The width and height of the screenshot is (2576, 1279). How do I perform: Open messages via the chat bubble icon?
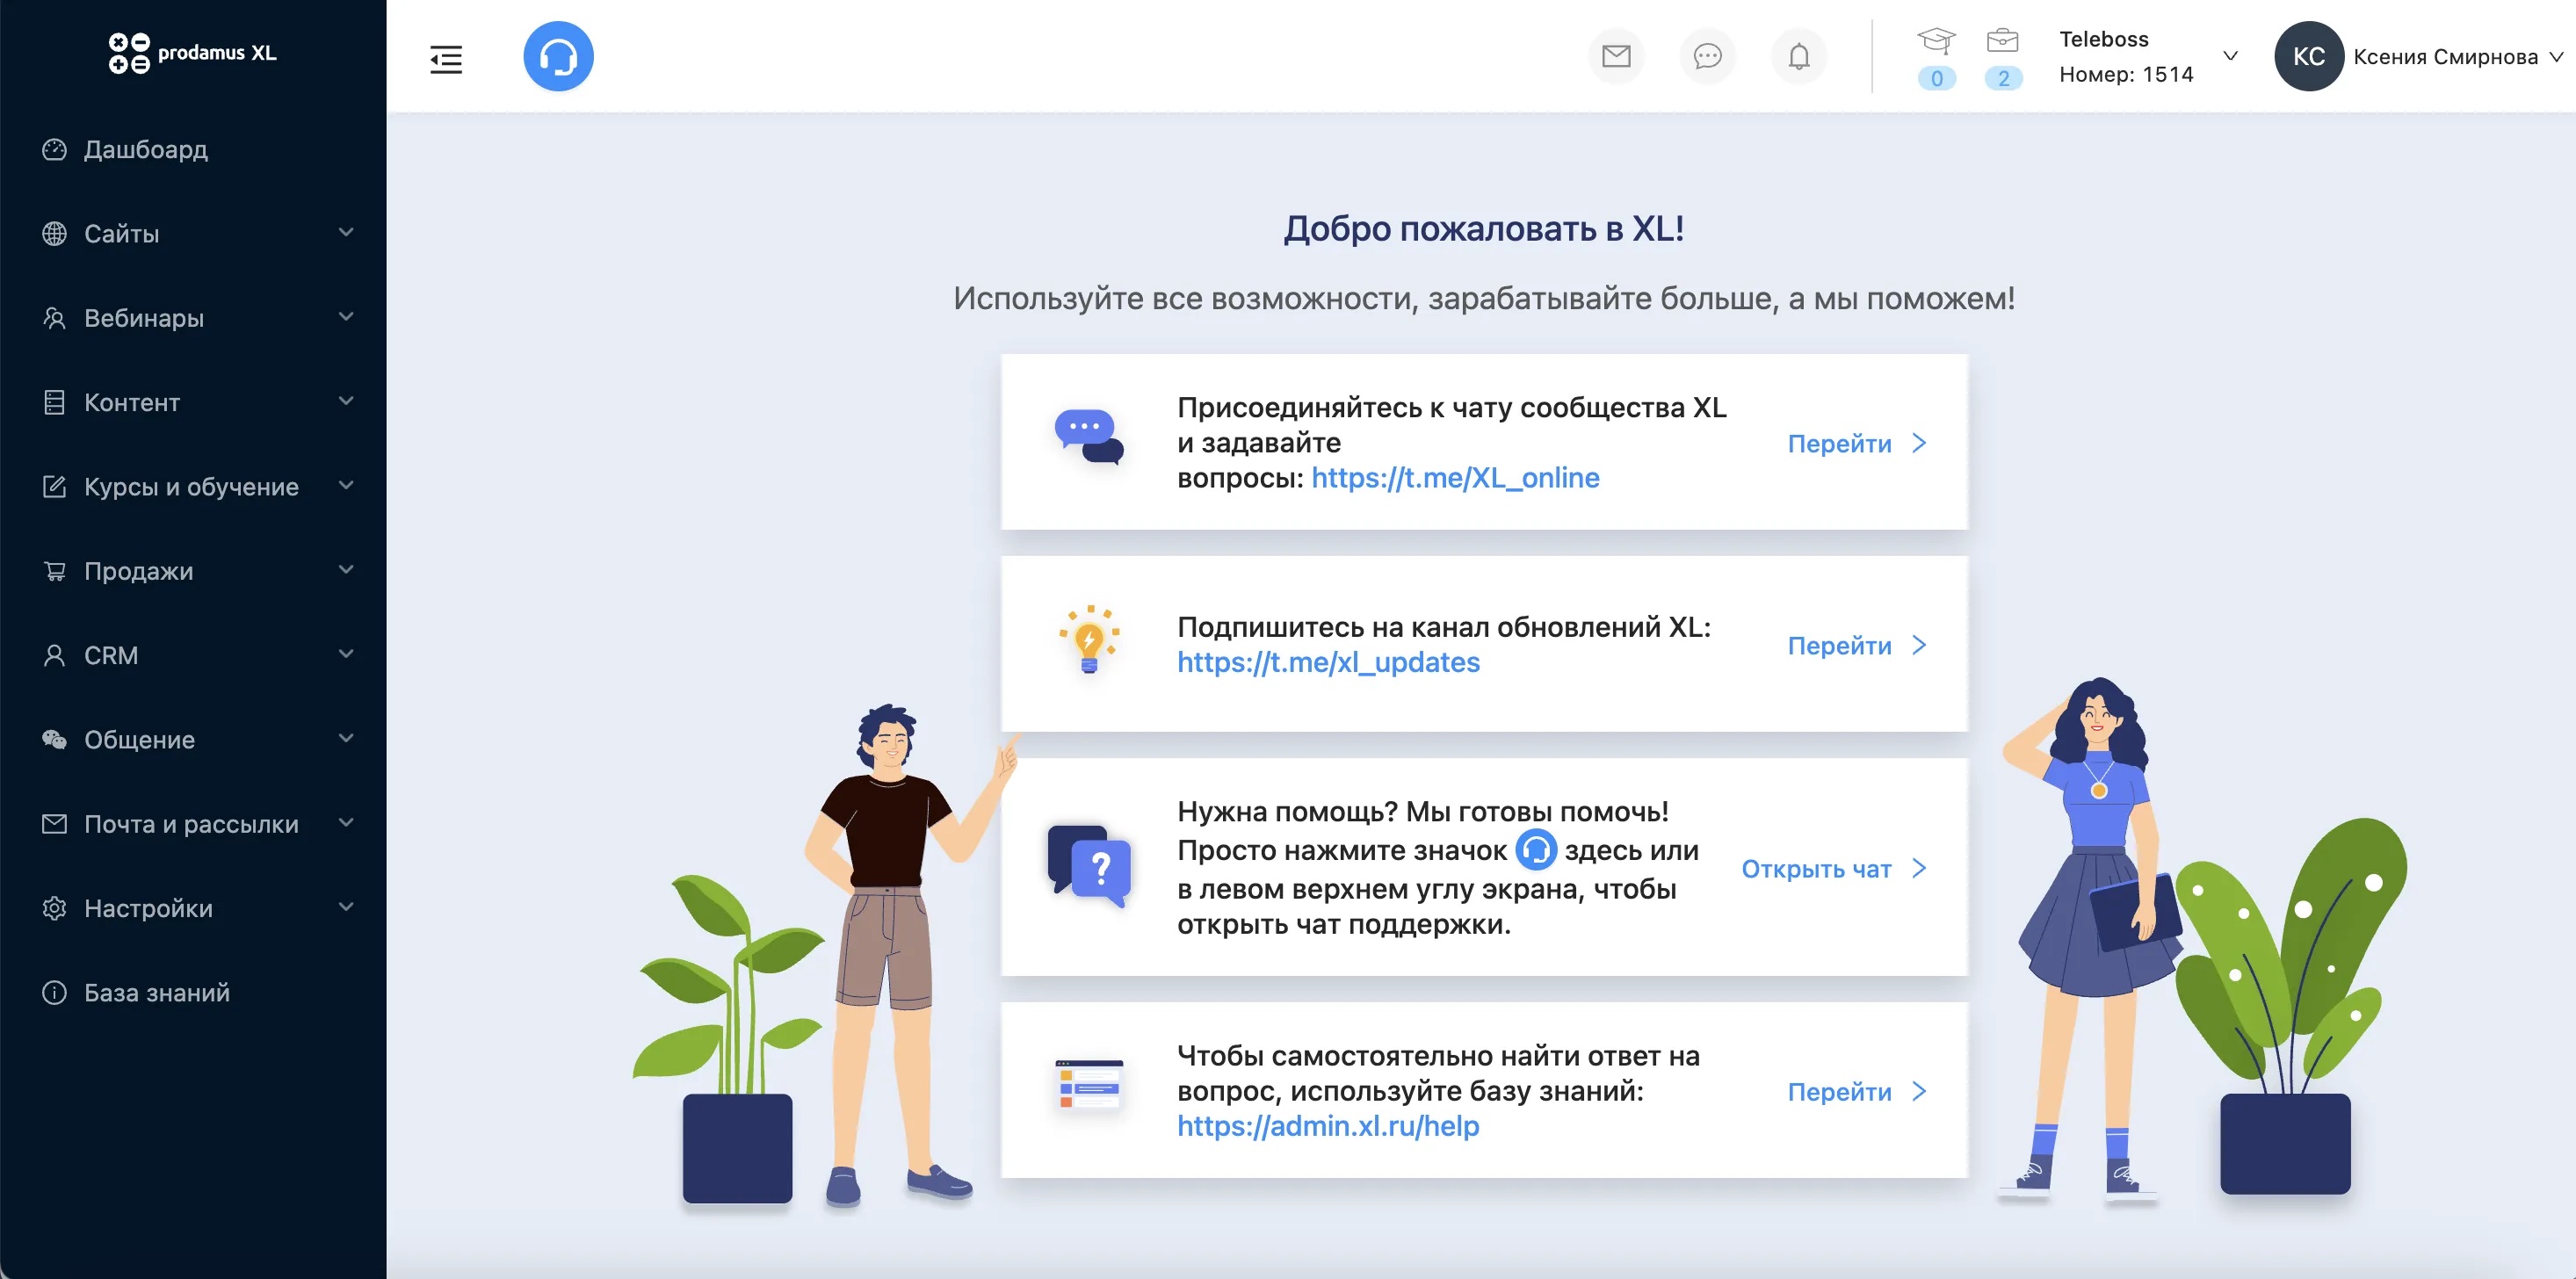pos(1708,56)
